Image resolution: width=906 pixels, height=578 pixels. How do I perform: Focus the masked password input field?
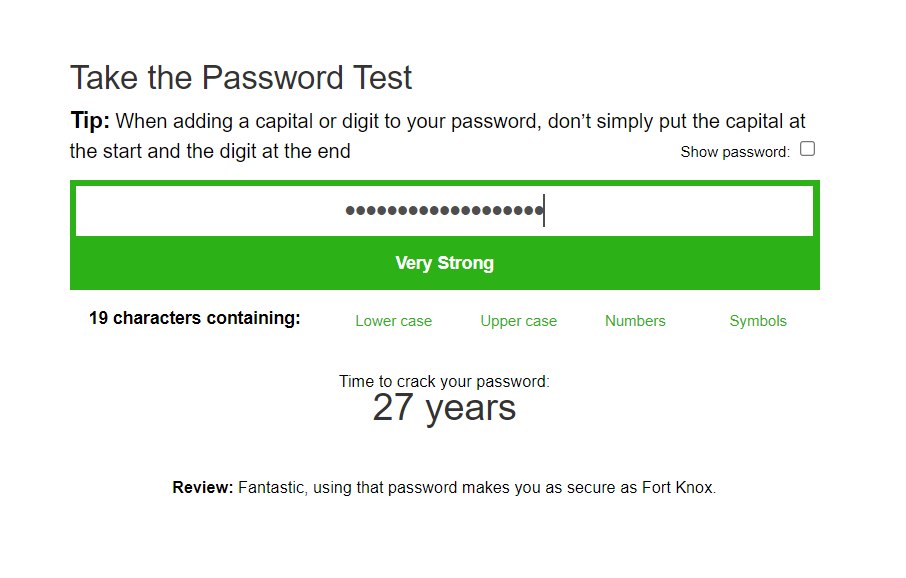pos(444,210)
